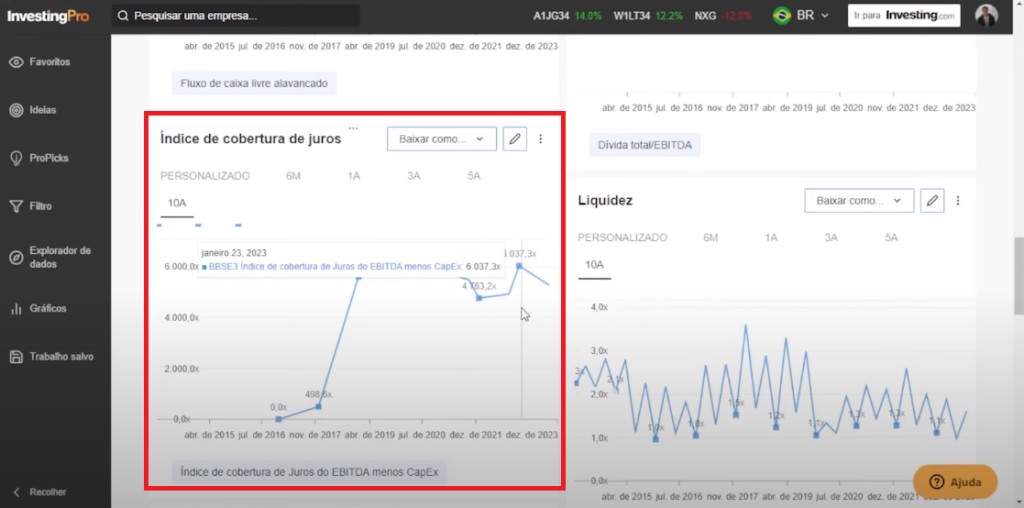This screenshot has width=1024, height=508.
Task: Toggle Índice de cobertura de Juros do EBITDA legend
Action: (x=308, y=471)
